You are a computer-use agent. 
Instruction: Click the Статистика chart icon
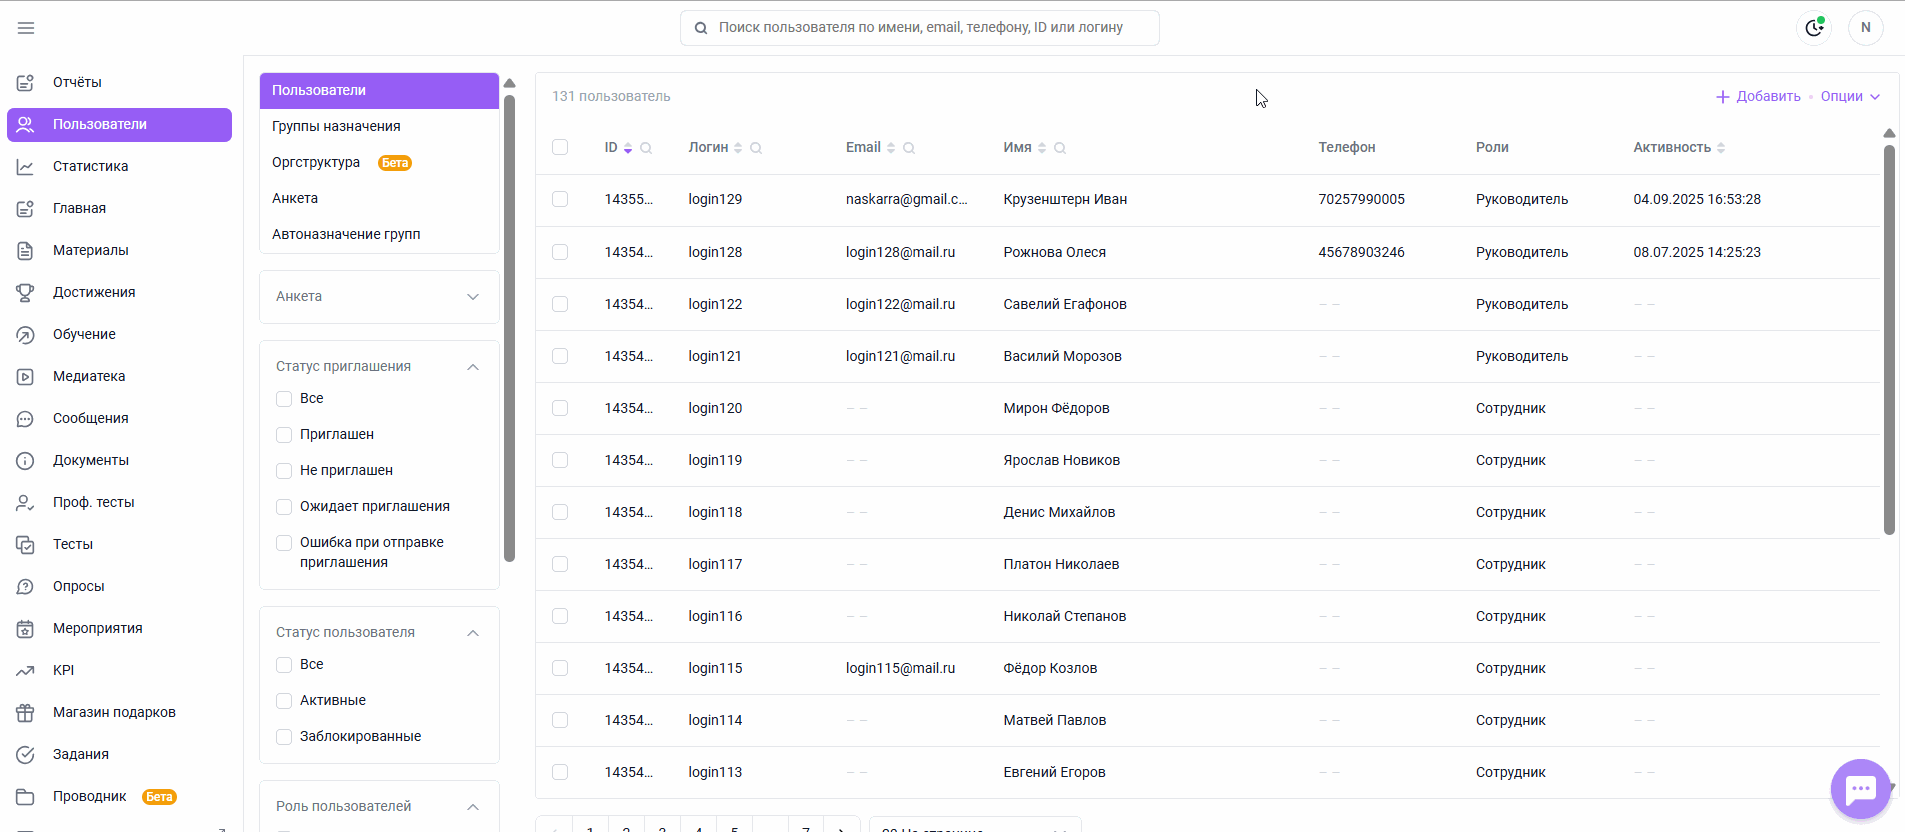tap(26, 166)
